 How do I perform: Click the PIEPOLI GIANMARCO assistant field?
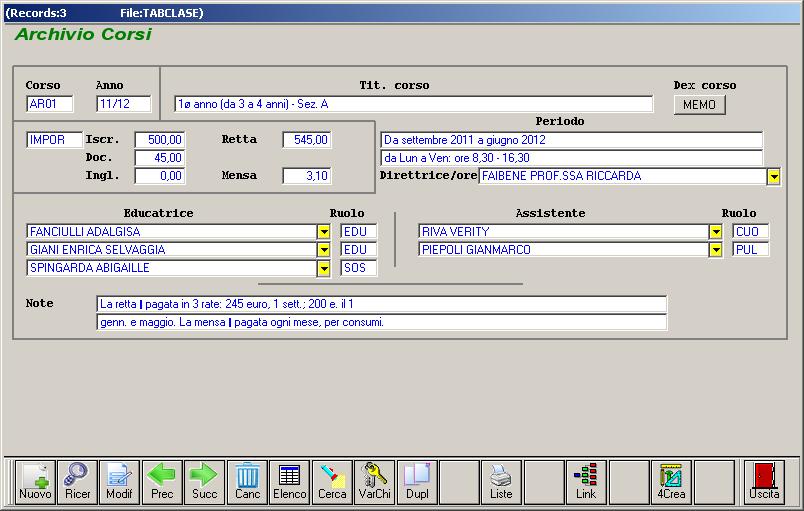pyautogui.click(x=564, y=250)
